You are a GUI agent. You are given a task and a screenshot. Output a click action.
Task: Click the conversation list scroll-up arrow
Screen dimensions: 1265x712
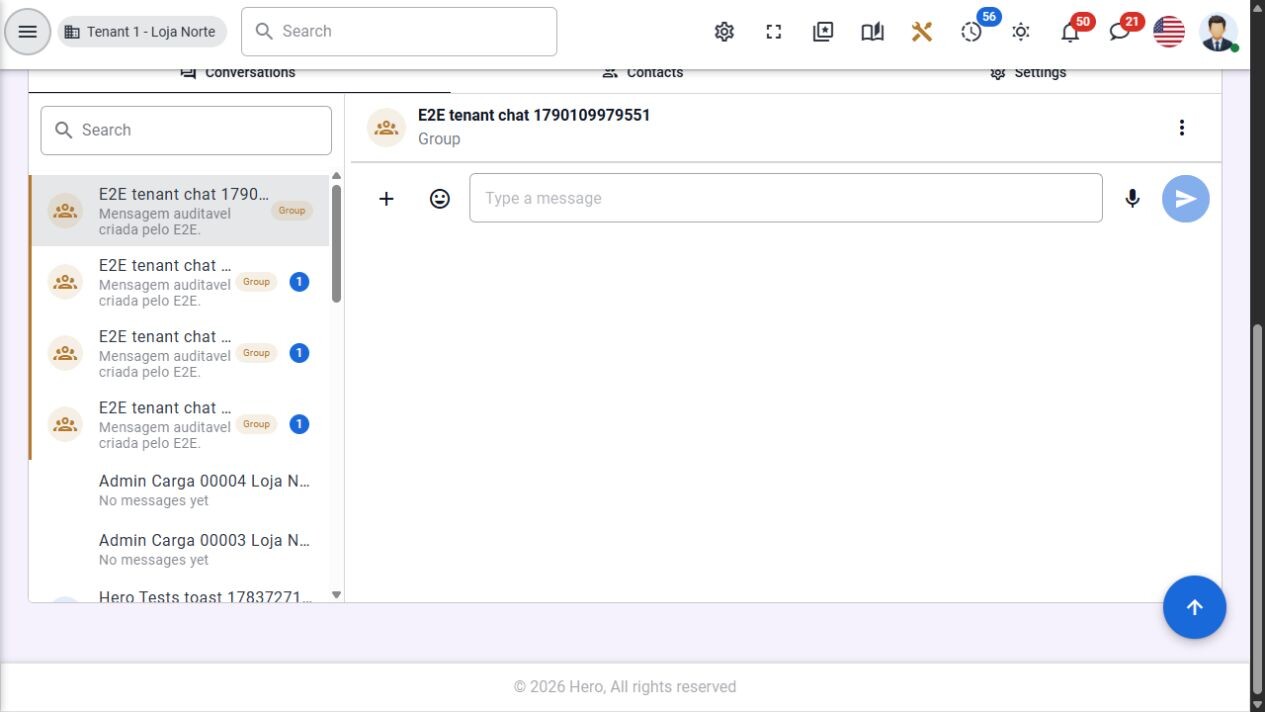pyautogui.click(x=336, y=176)
